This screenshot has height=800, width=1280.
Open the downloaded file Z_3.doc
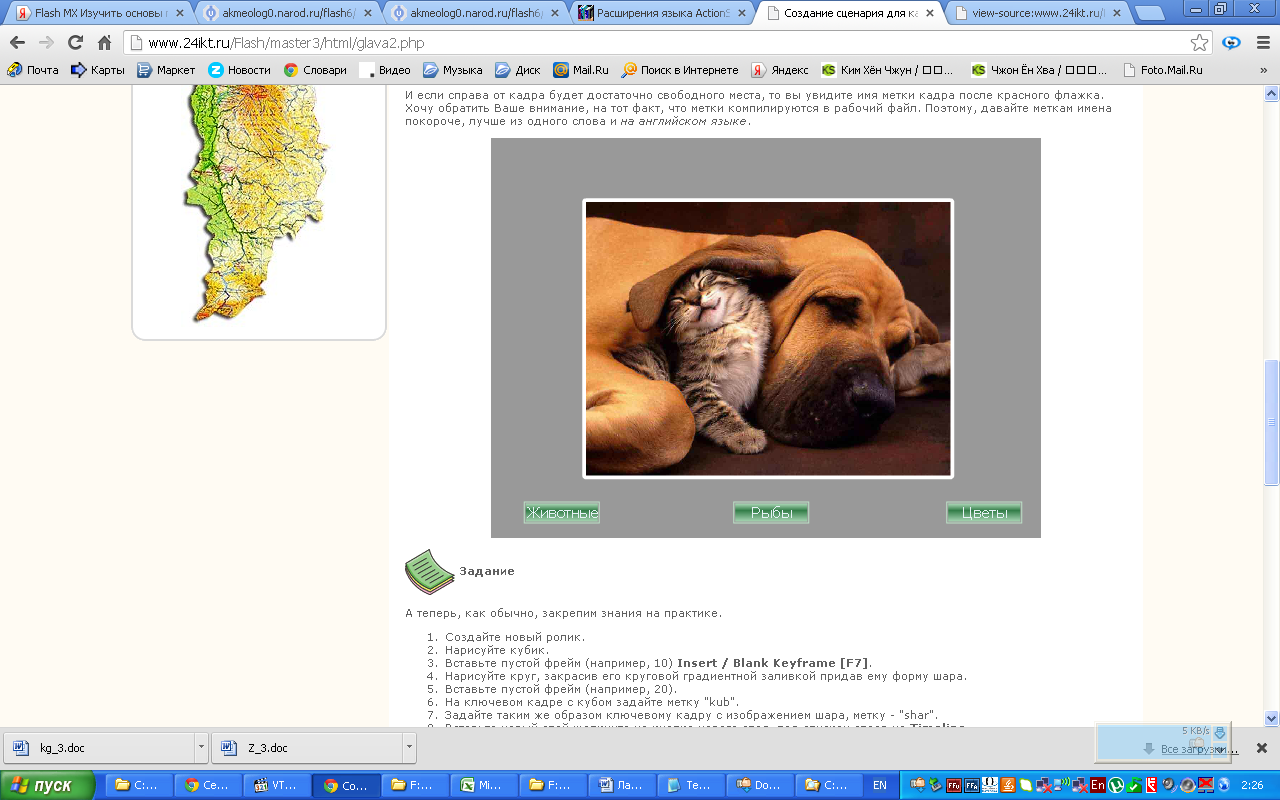[307, 747]
